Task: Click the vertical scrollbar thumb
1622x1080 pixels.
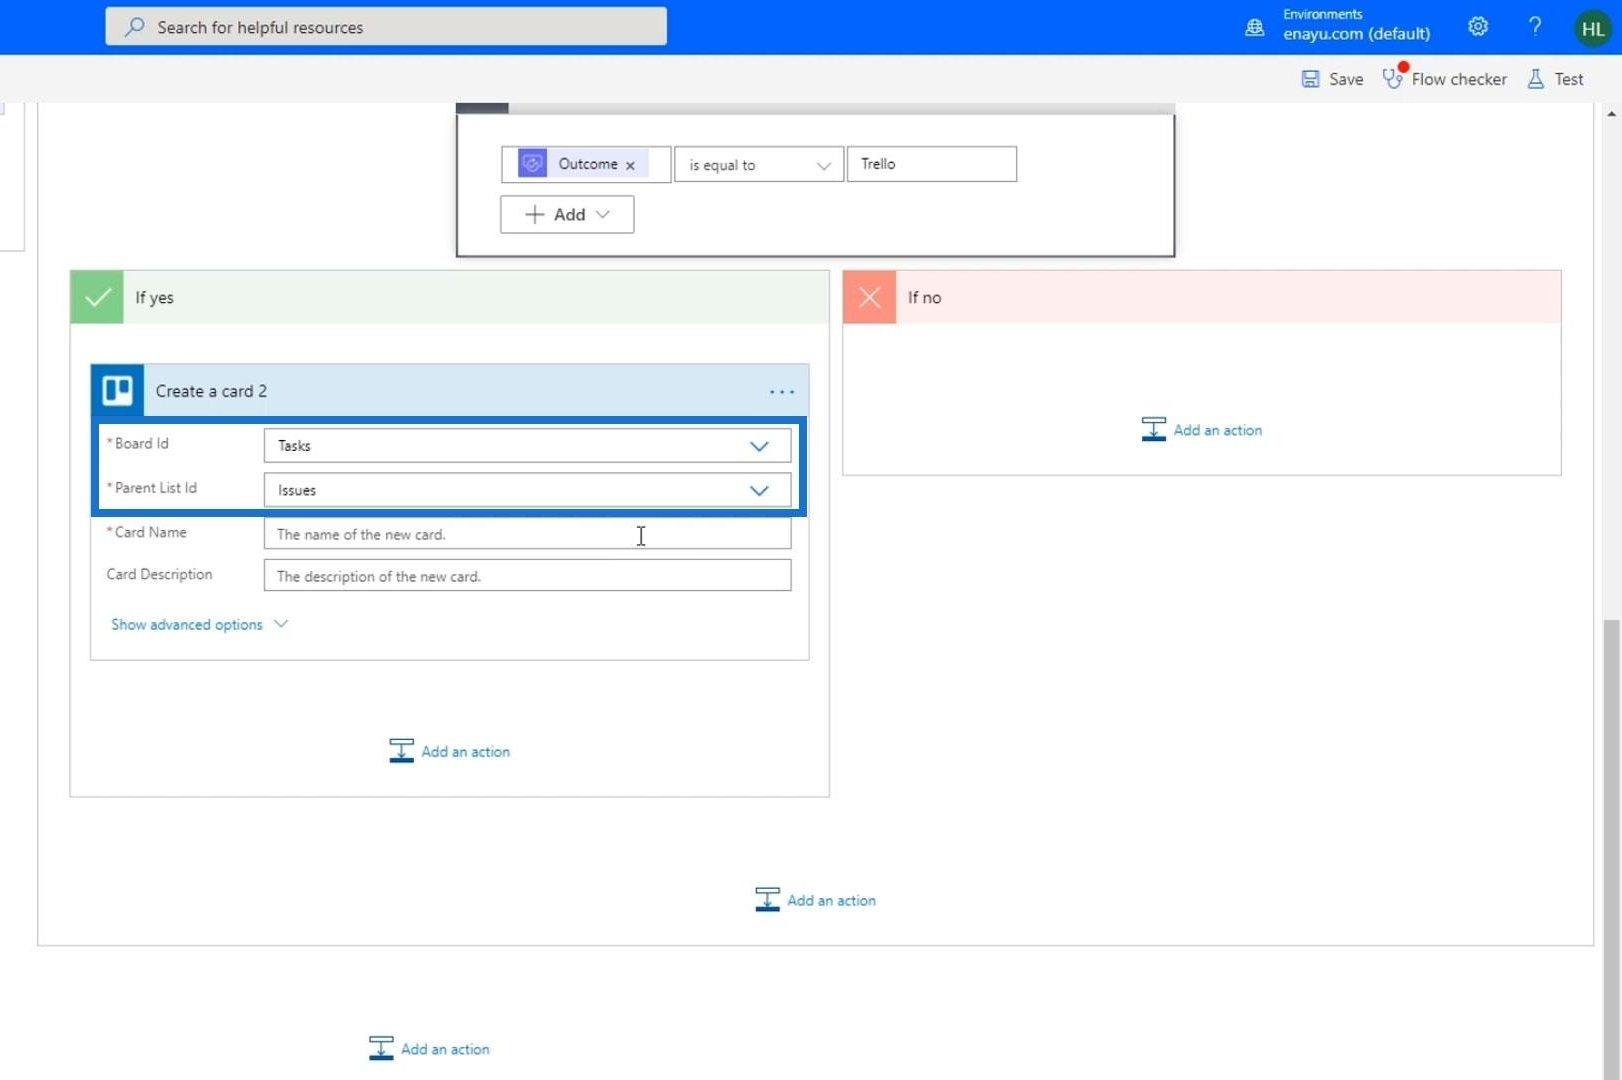Action: pos(1610,848)
